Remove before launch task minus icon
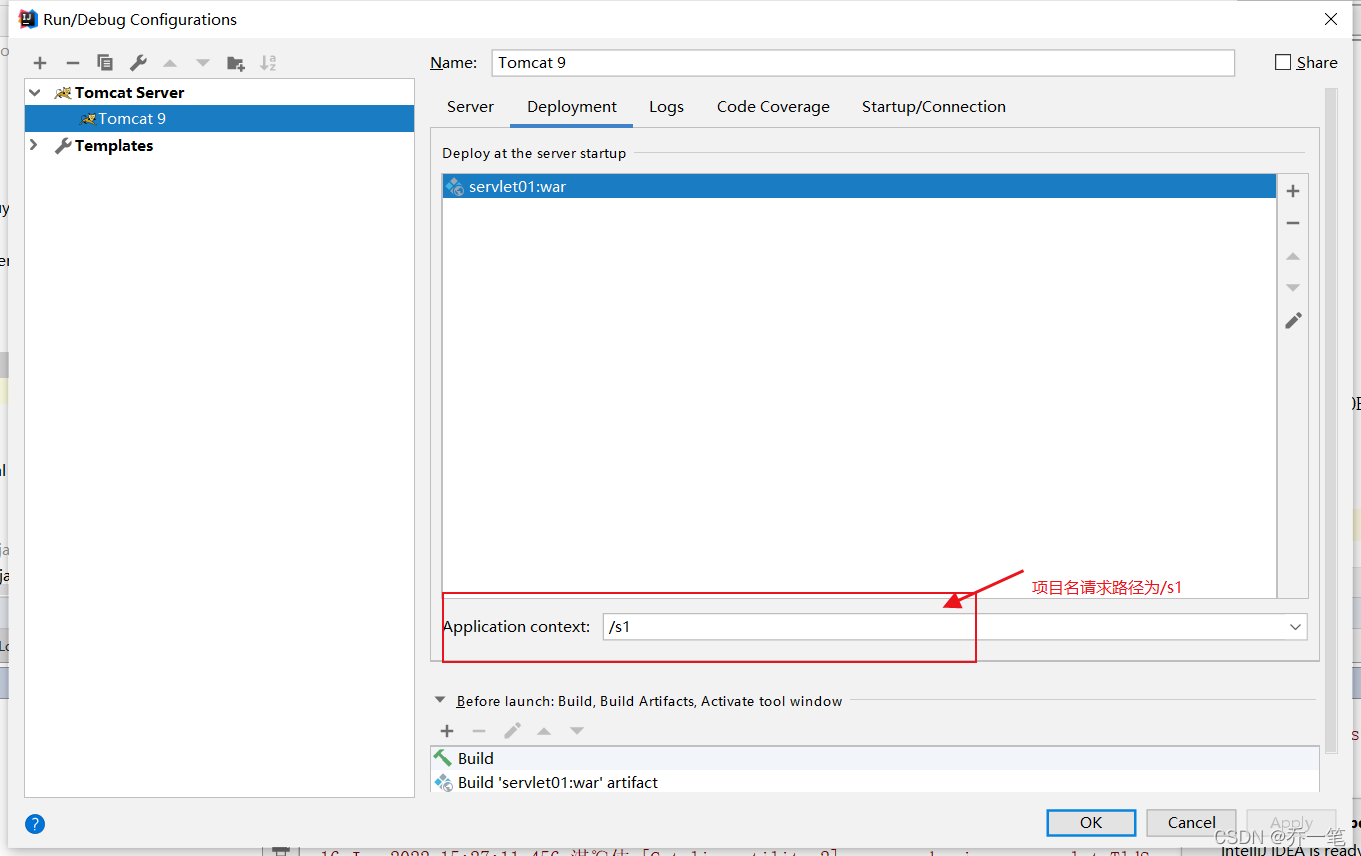The image size is (1361, 856). point(479,731)
